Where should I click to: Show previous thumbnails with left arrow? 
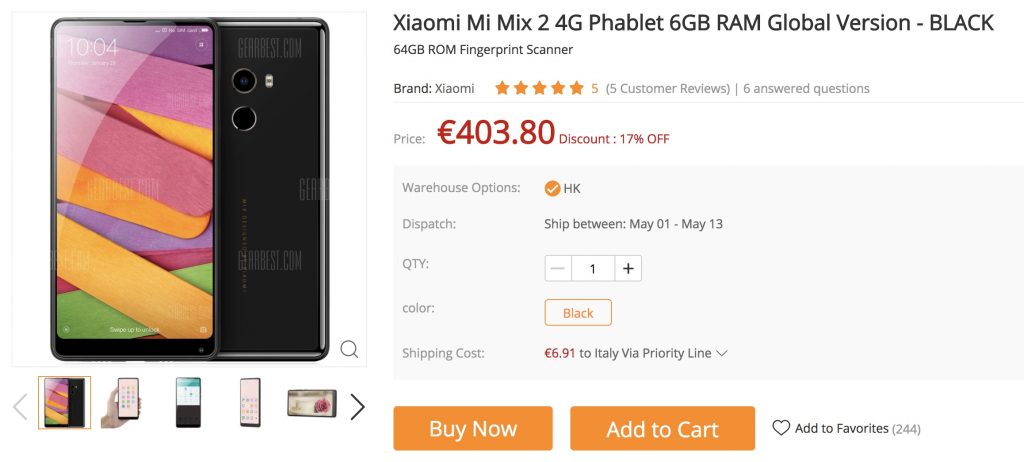(x=20, y=406)
